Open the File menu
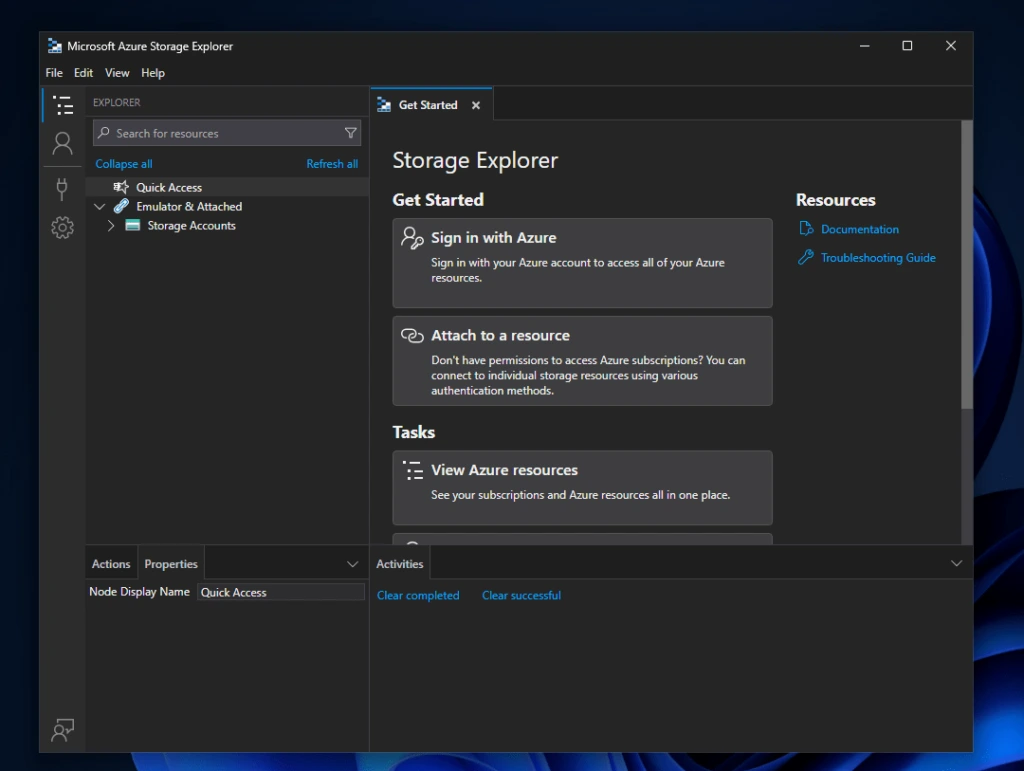Image resolution: width=1024 pixels, height=771 pixels. coord(54,72)
